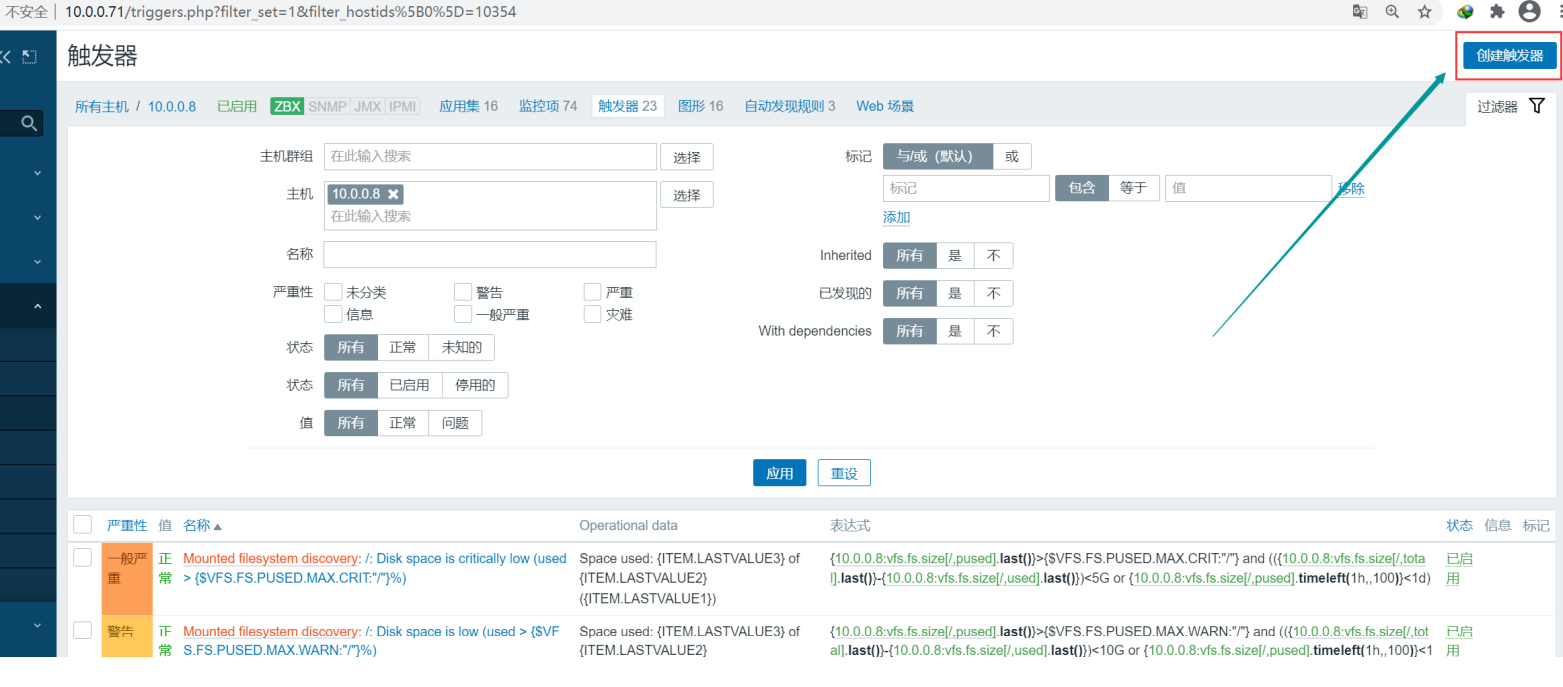Check the 未分类 severity checkbox
This screenshot has height=687, width=1563.
tap(334, 292)
